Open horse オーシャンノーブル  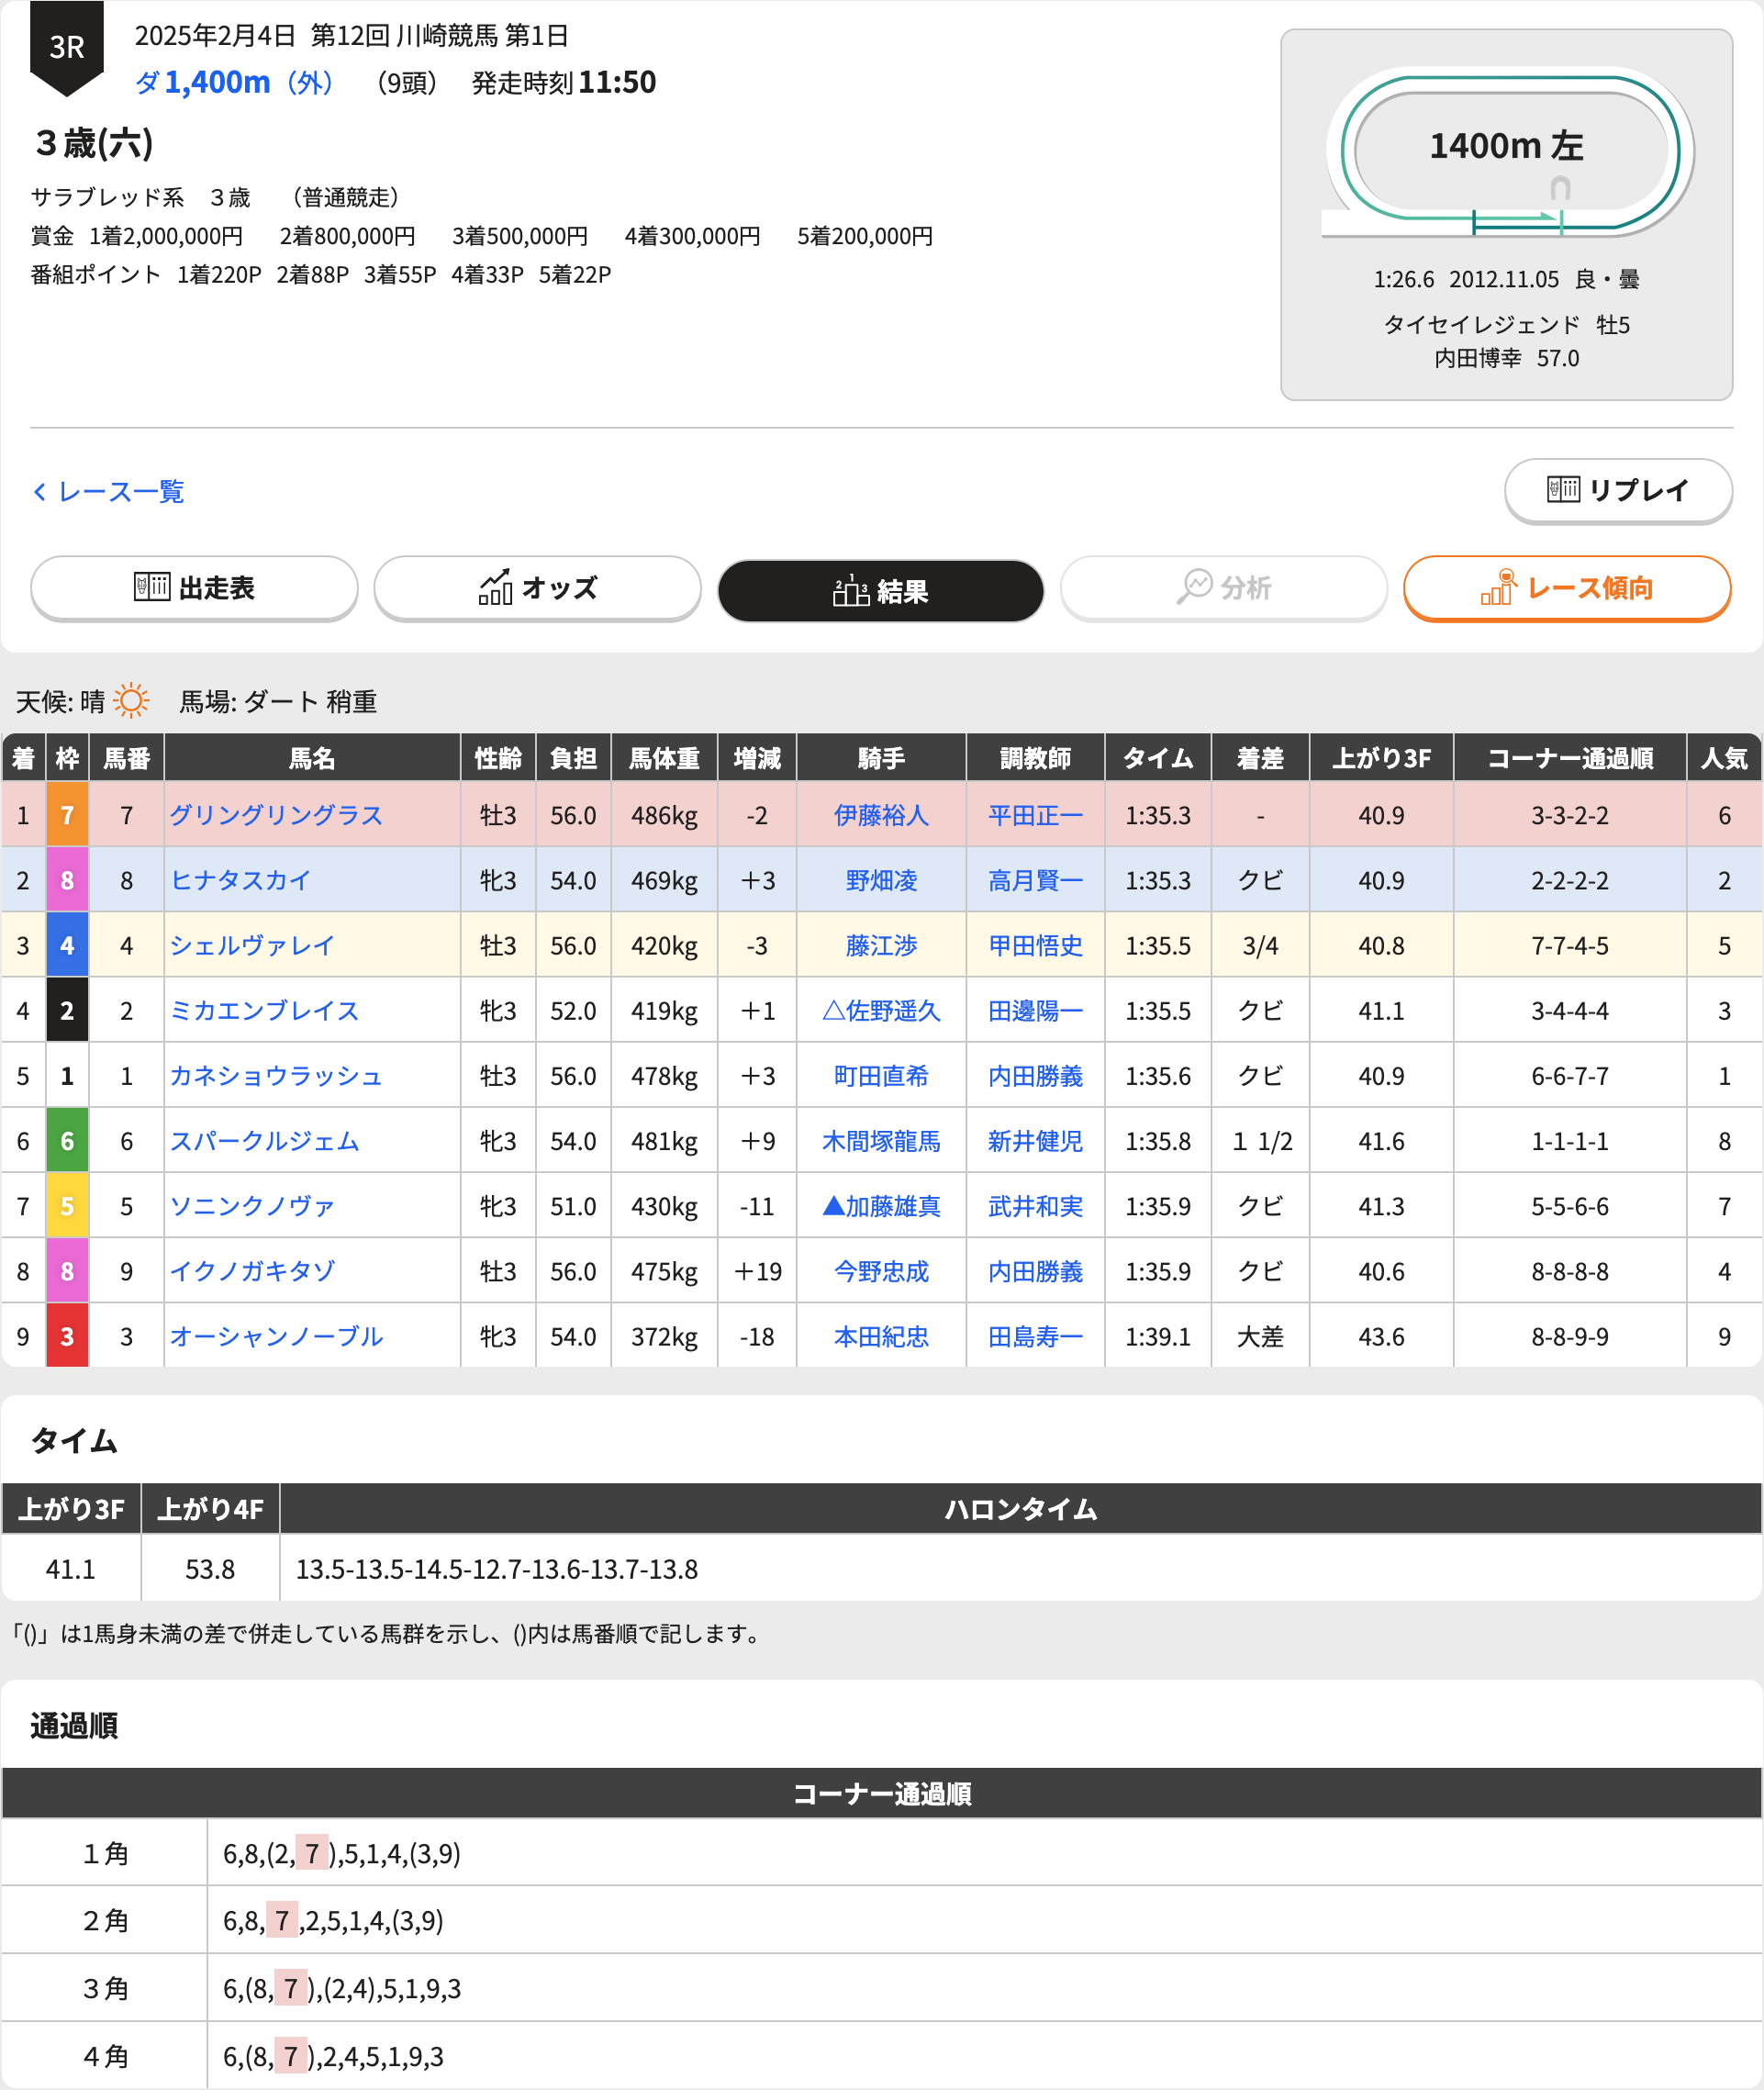click(276, 1336)
